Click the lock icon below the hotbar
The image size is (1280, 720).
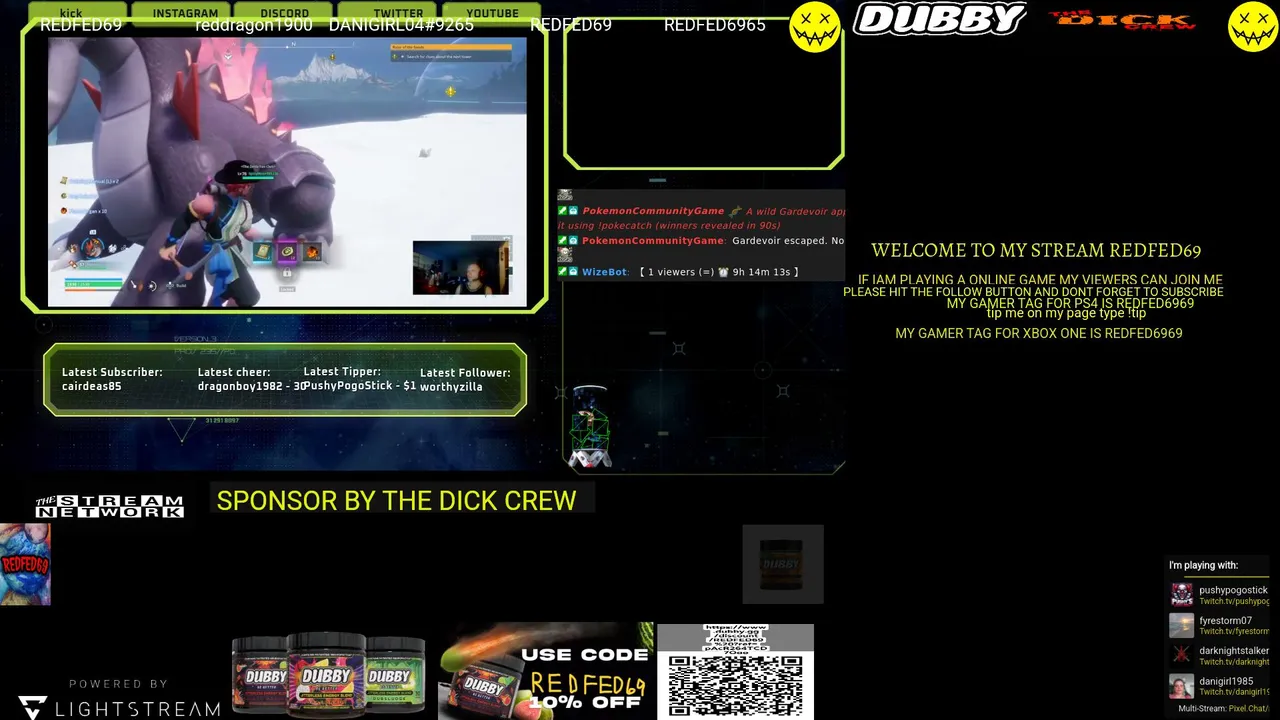pyautogui.click(x=287, y=272)
